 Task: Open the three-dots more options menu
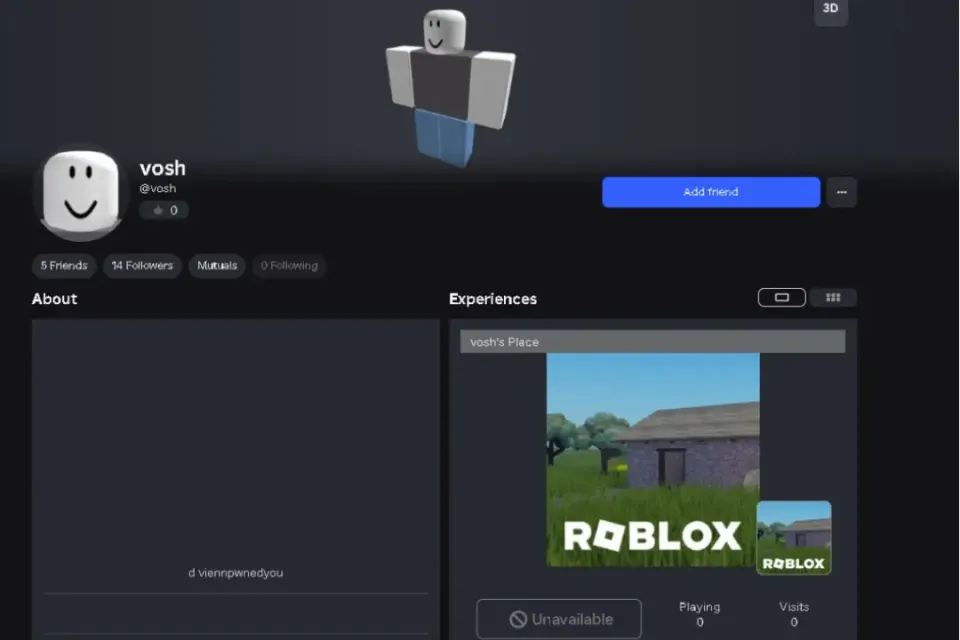[x=842, y=192]
